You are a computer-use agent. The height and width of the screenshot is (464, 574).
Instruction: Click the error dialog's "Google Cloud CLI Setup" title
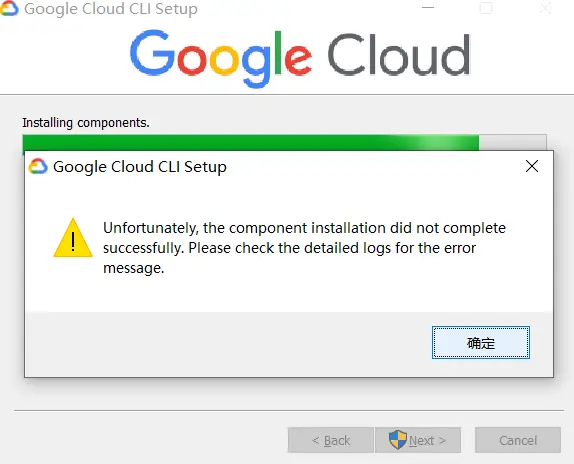click(140, 167)
